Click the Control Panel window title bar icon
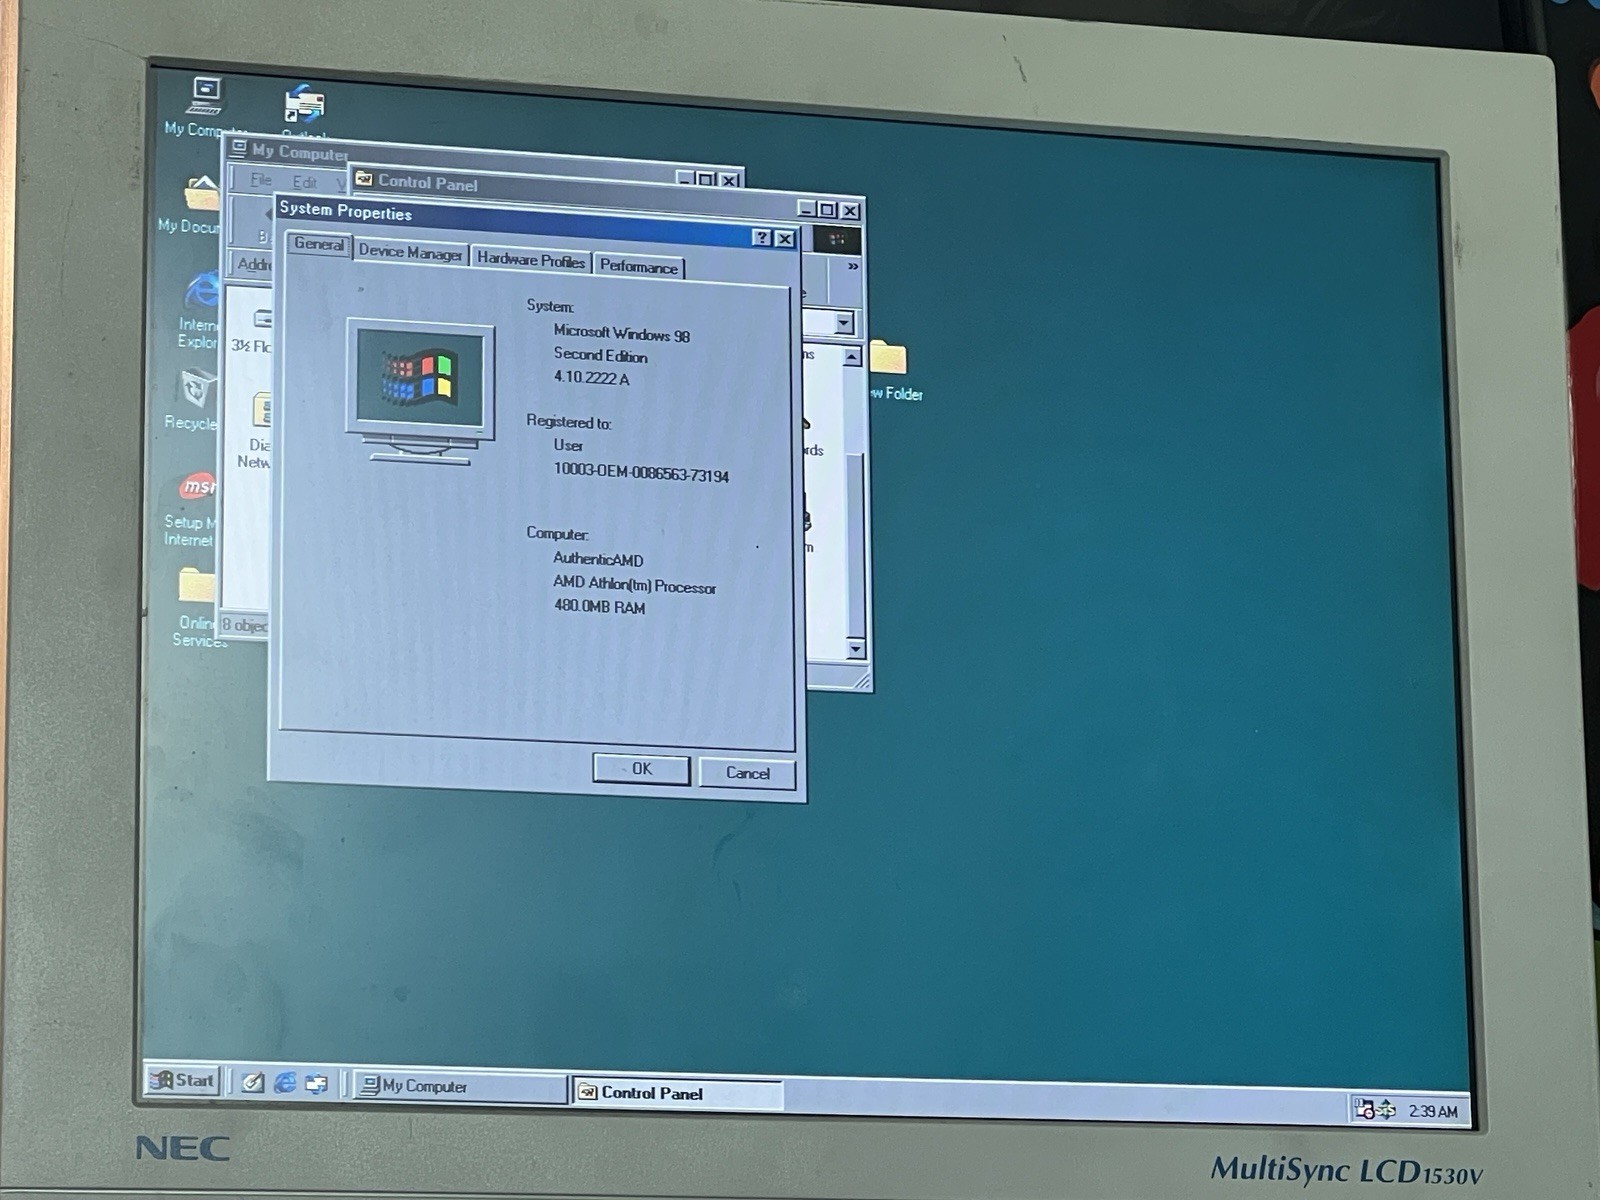 click(x=365, y=179)
